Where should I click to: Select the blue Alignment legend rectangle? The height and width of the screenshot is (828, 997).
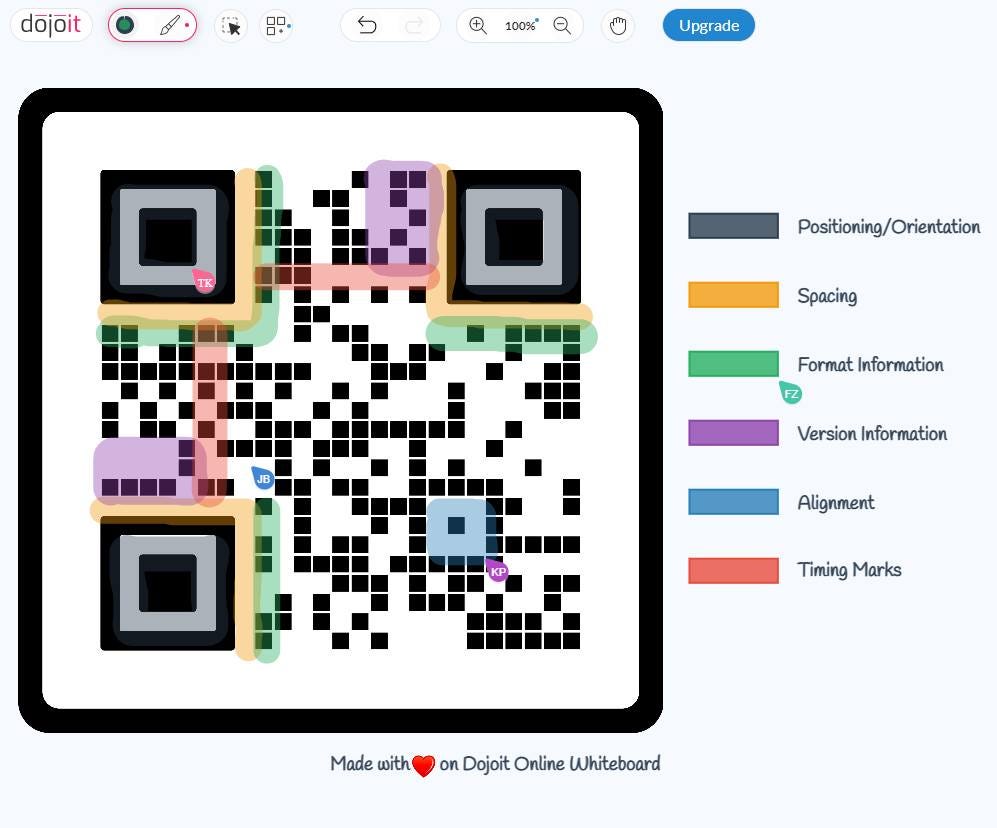click(733, 502)
